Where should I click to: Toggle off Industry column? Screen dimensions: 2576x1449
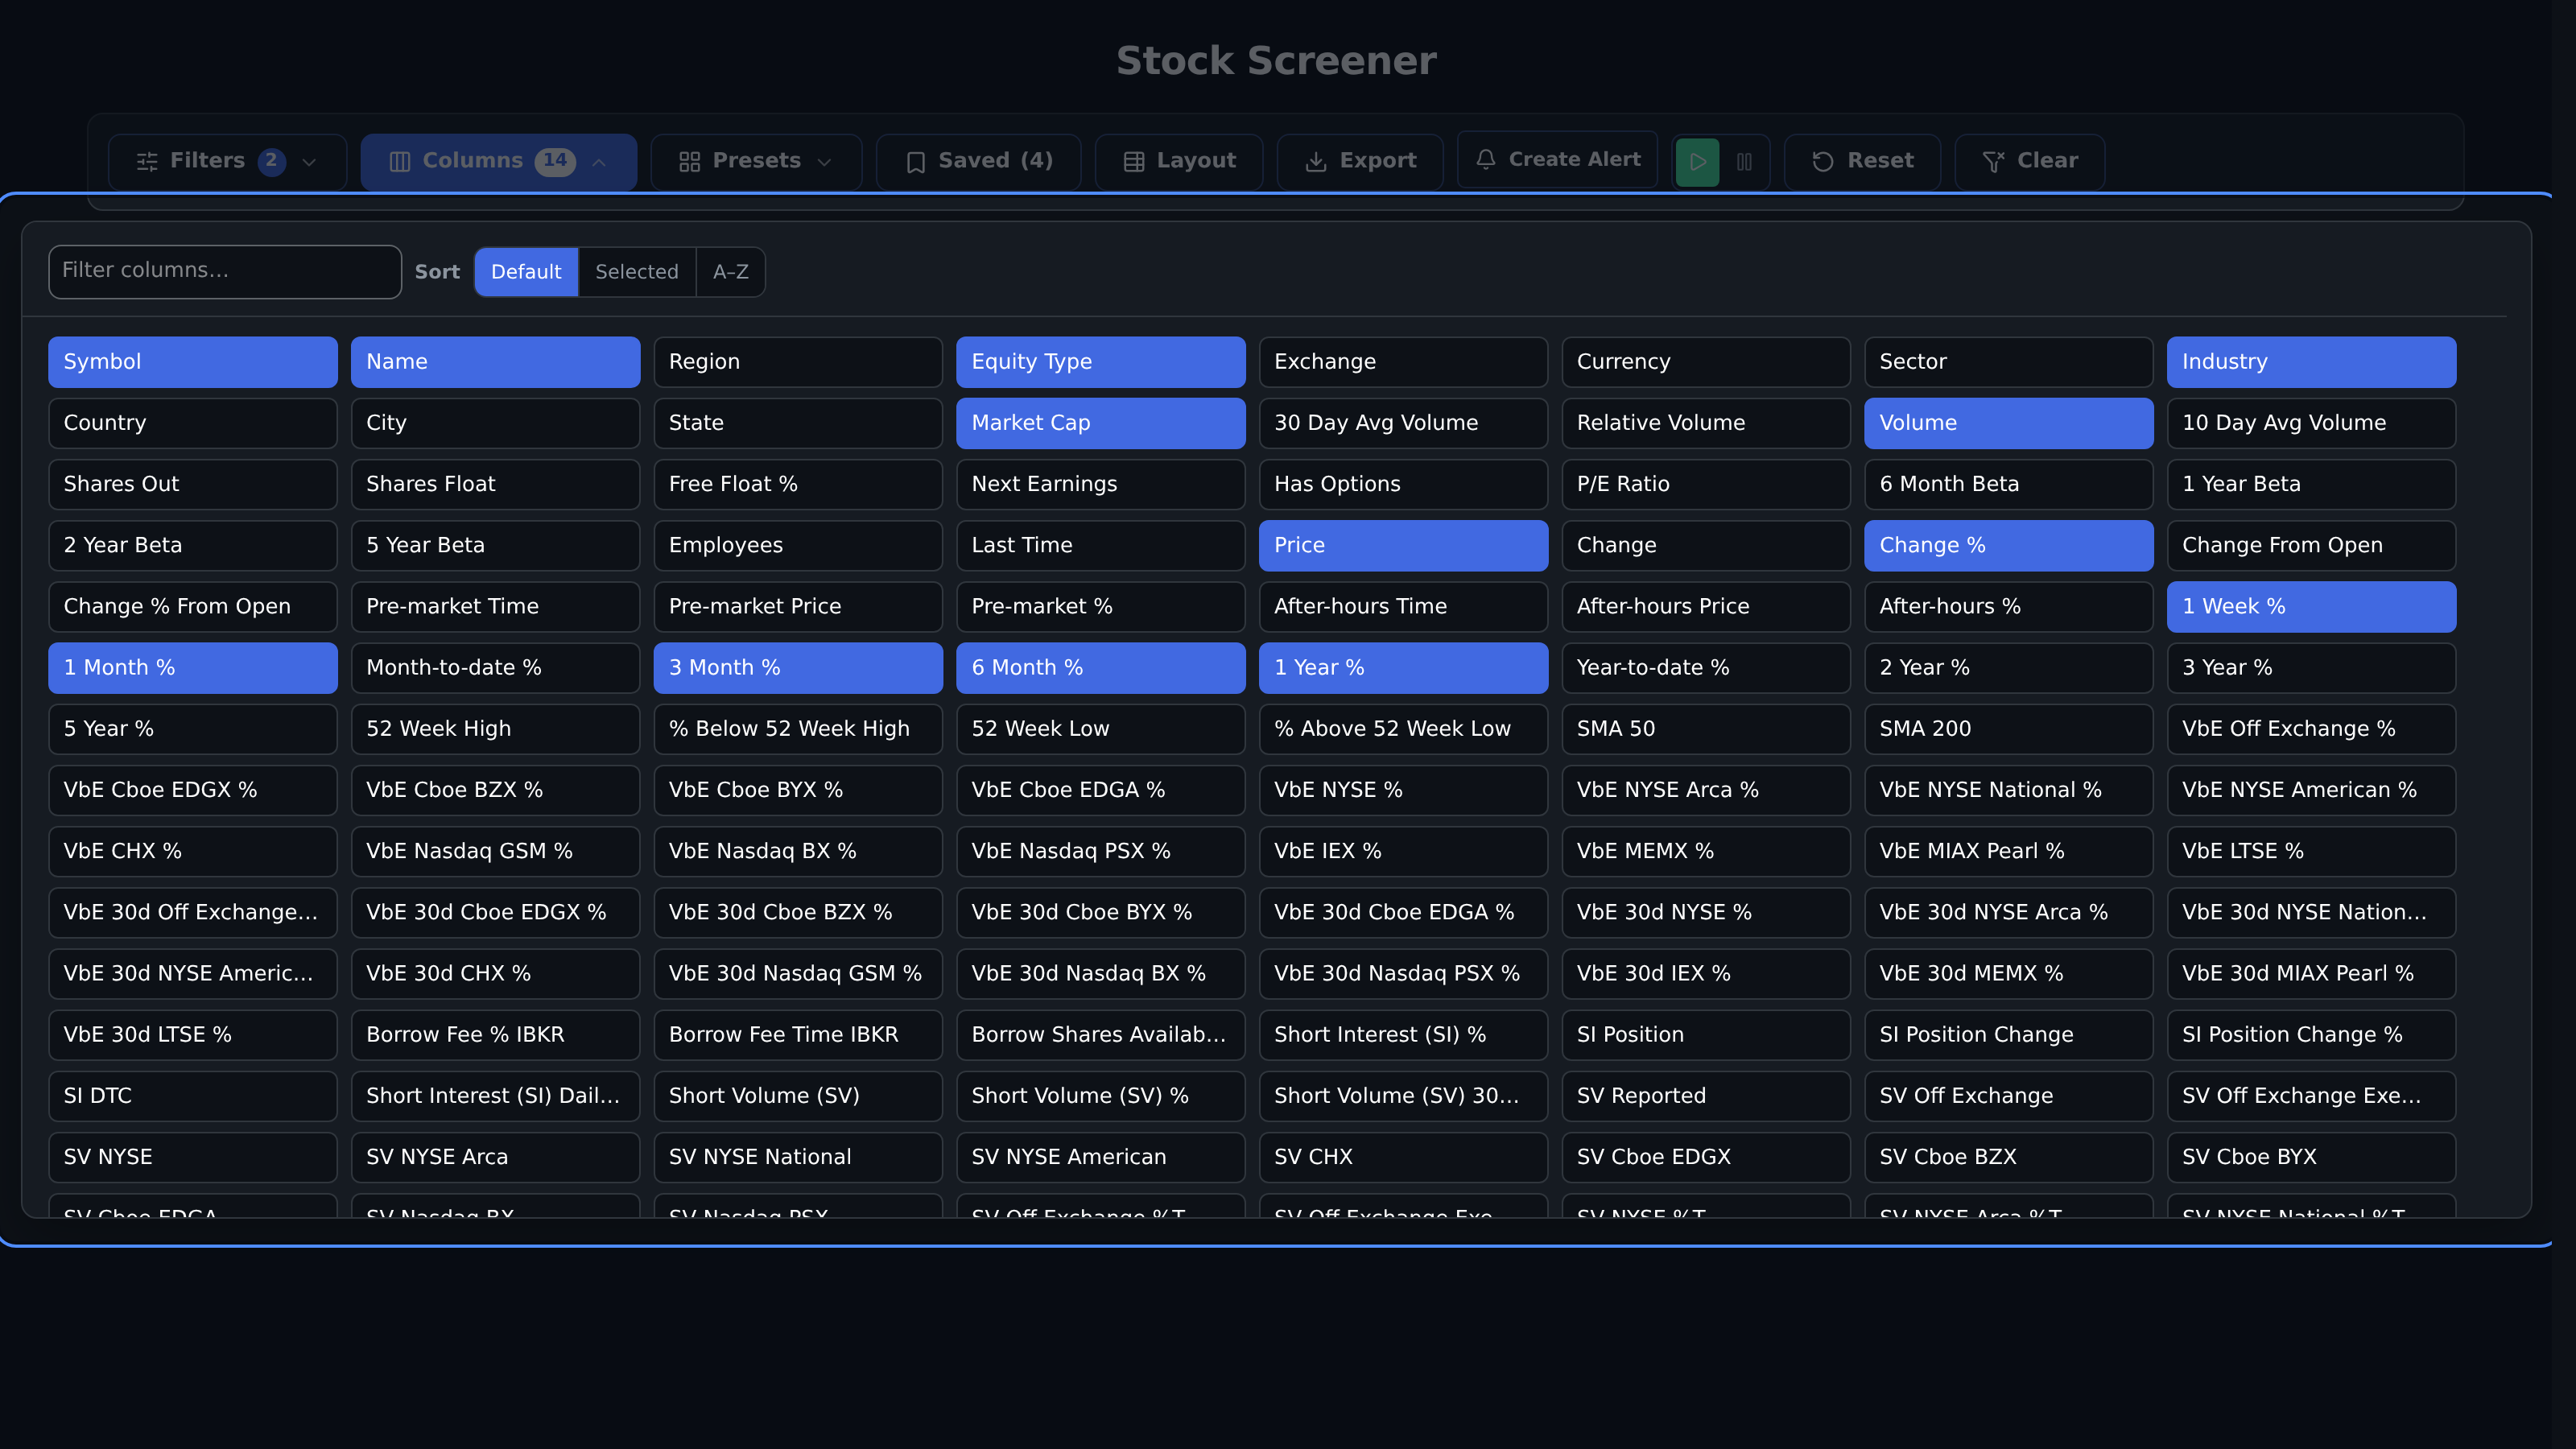point(2311,362)
